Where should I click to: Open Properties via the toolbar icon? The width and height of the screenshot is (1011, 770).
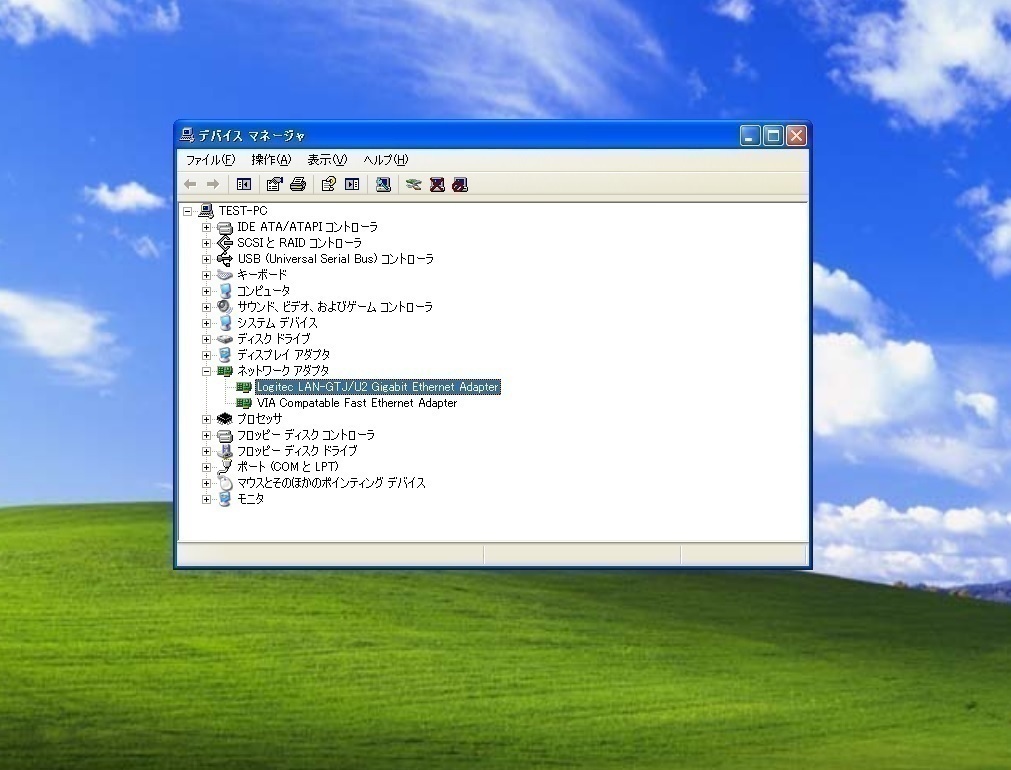click(x=274, y=184)
